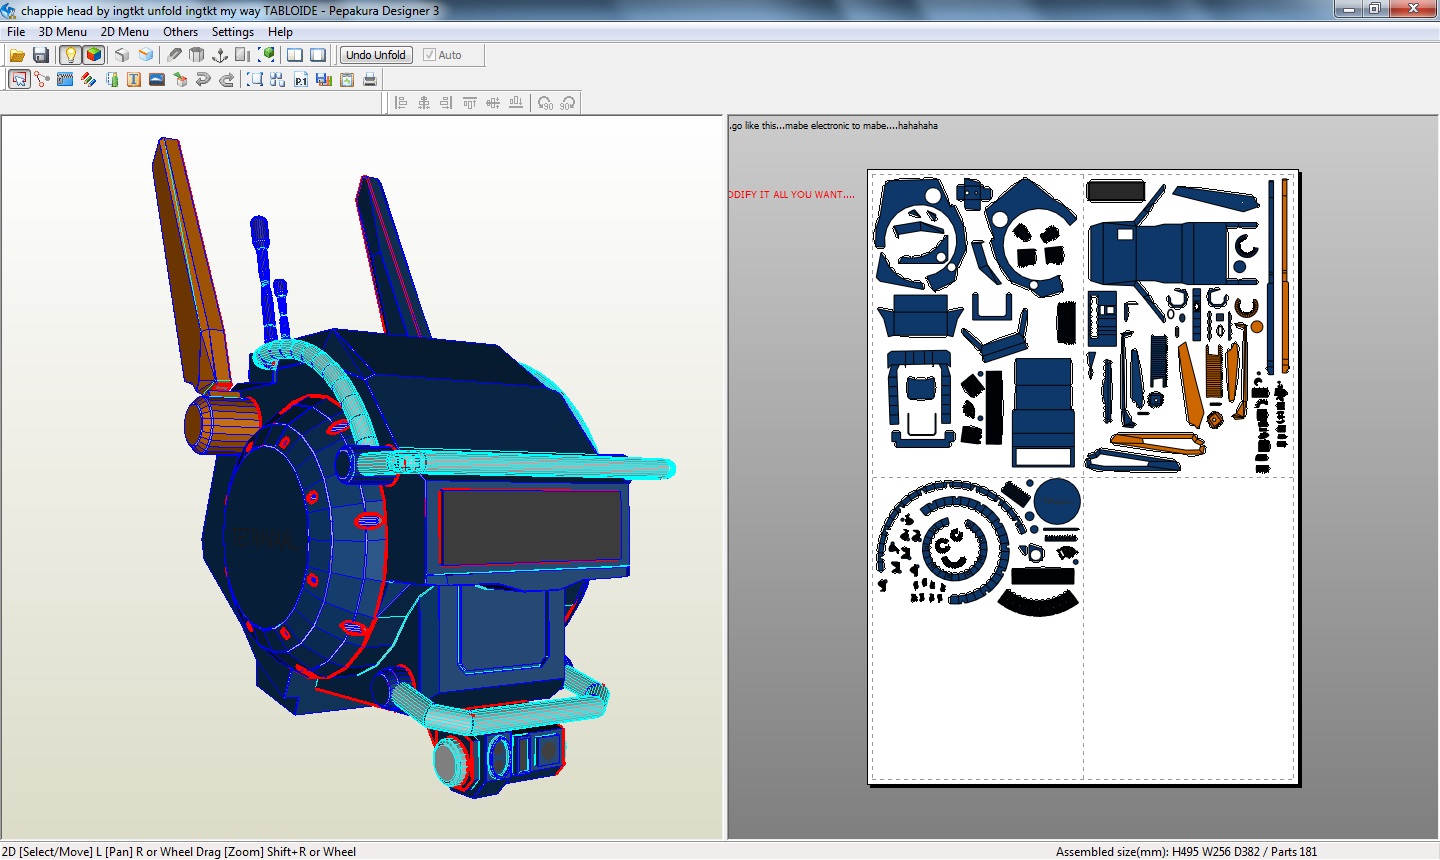Switch to the right-shaded pane layout icon
This screenshot has width=1440, height=860.
318,55
